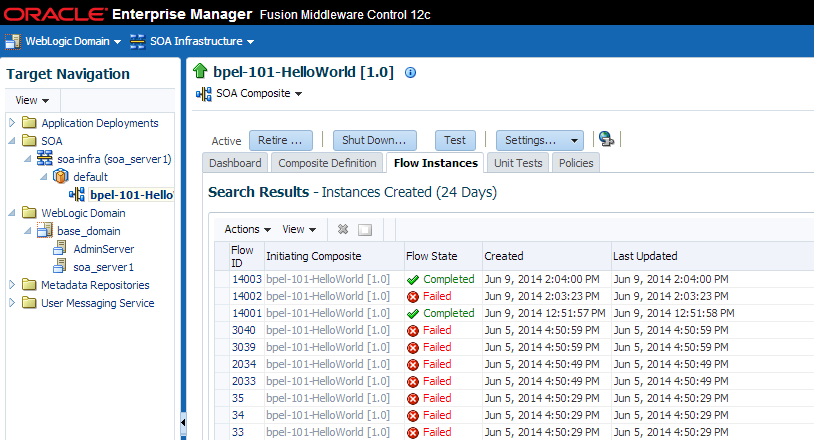Select the Application Deployments folder icon
Screen dimensions: 814x440
[x=29, y=122]
